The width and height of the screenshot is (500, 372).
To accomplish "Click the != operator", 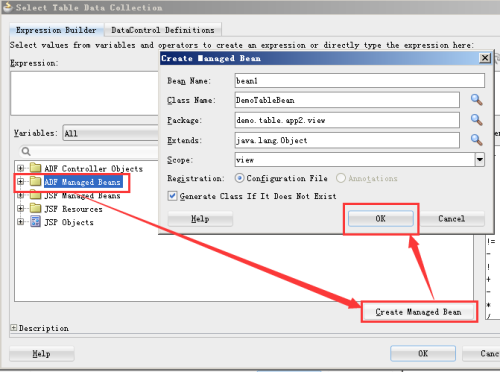I will 491,241.
